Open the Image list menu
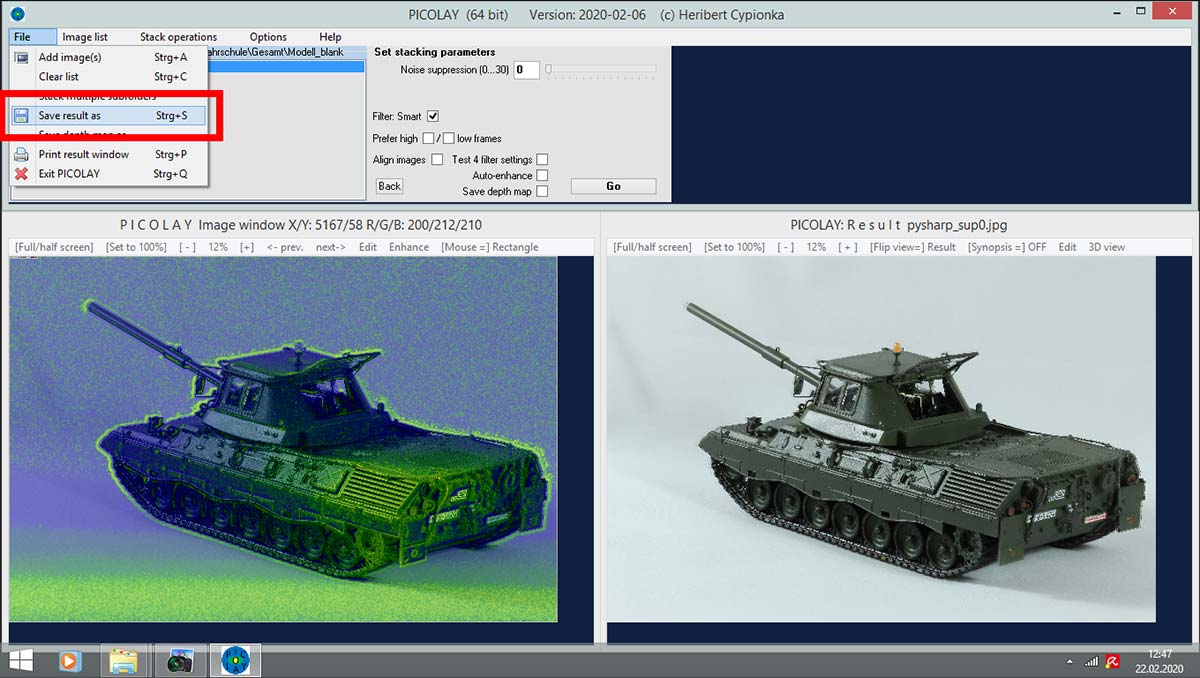Image resolution: width=1200 pixels, height=678 pixels. (x=85, y=37)
